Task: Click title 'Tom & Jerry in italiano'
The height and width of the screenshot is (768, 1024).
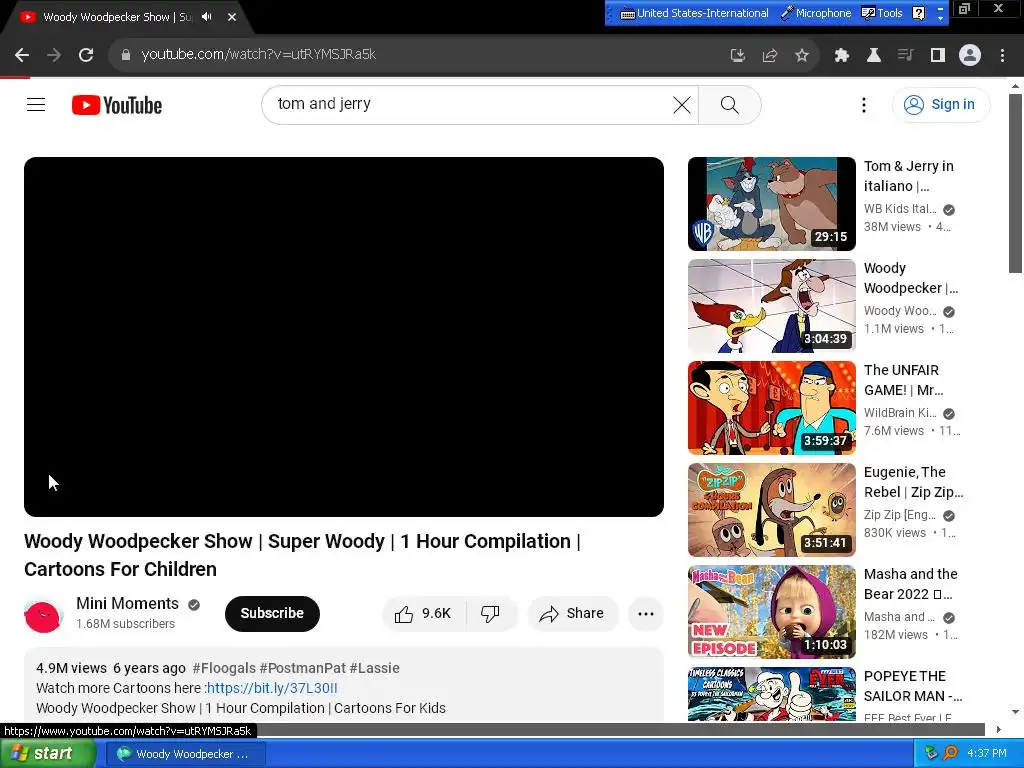Action: tap(908, 176)
